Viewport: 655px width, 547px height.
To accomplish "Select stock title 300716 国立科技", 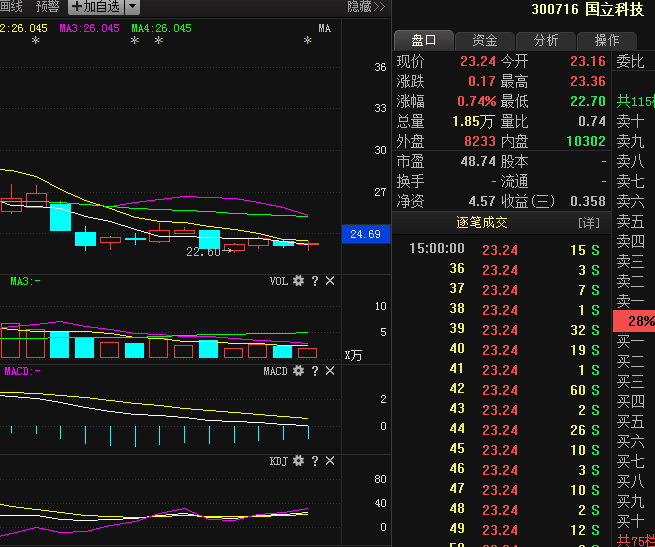I will tap(588, 9).
